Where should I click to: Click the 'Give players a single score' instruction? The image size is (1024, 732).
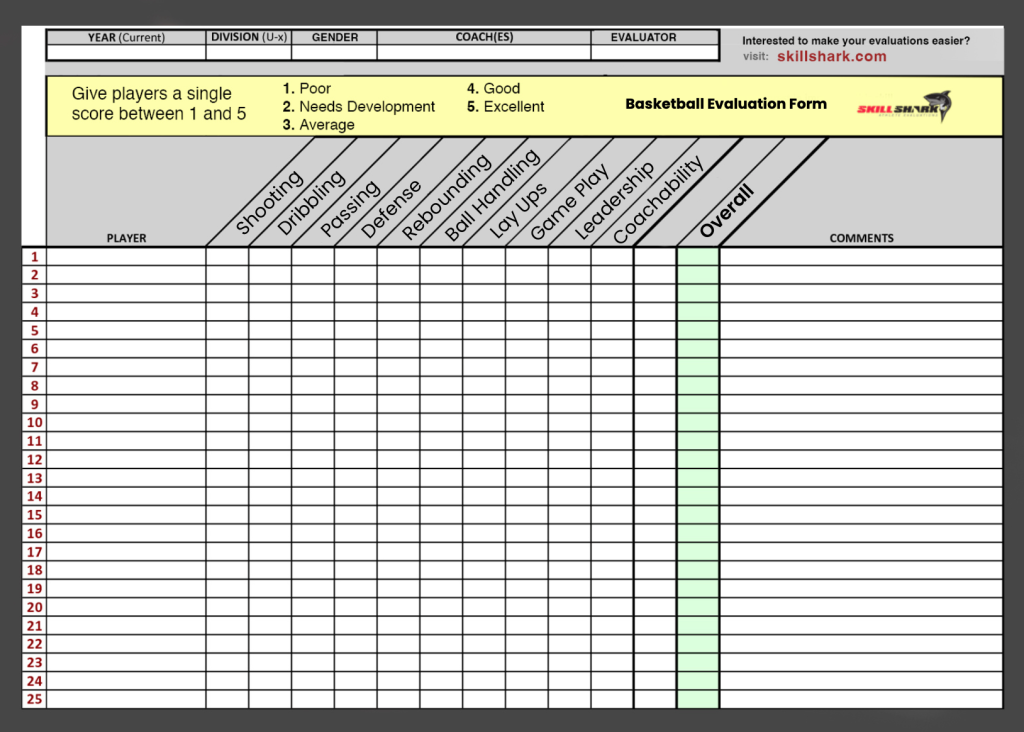tap(159, 103)
